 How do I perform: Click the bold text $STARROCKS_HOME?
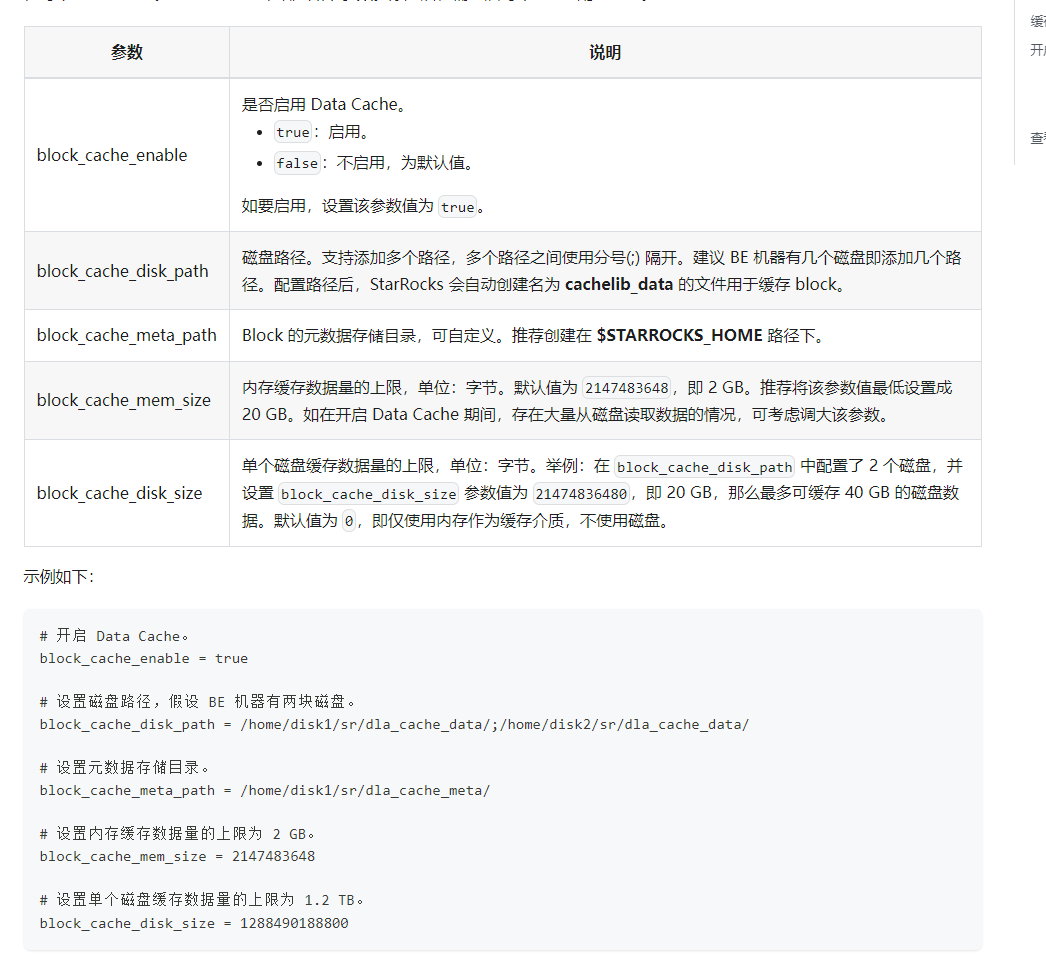coord(679,335)
